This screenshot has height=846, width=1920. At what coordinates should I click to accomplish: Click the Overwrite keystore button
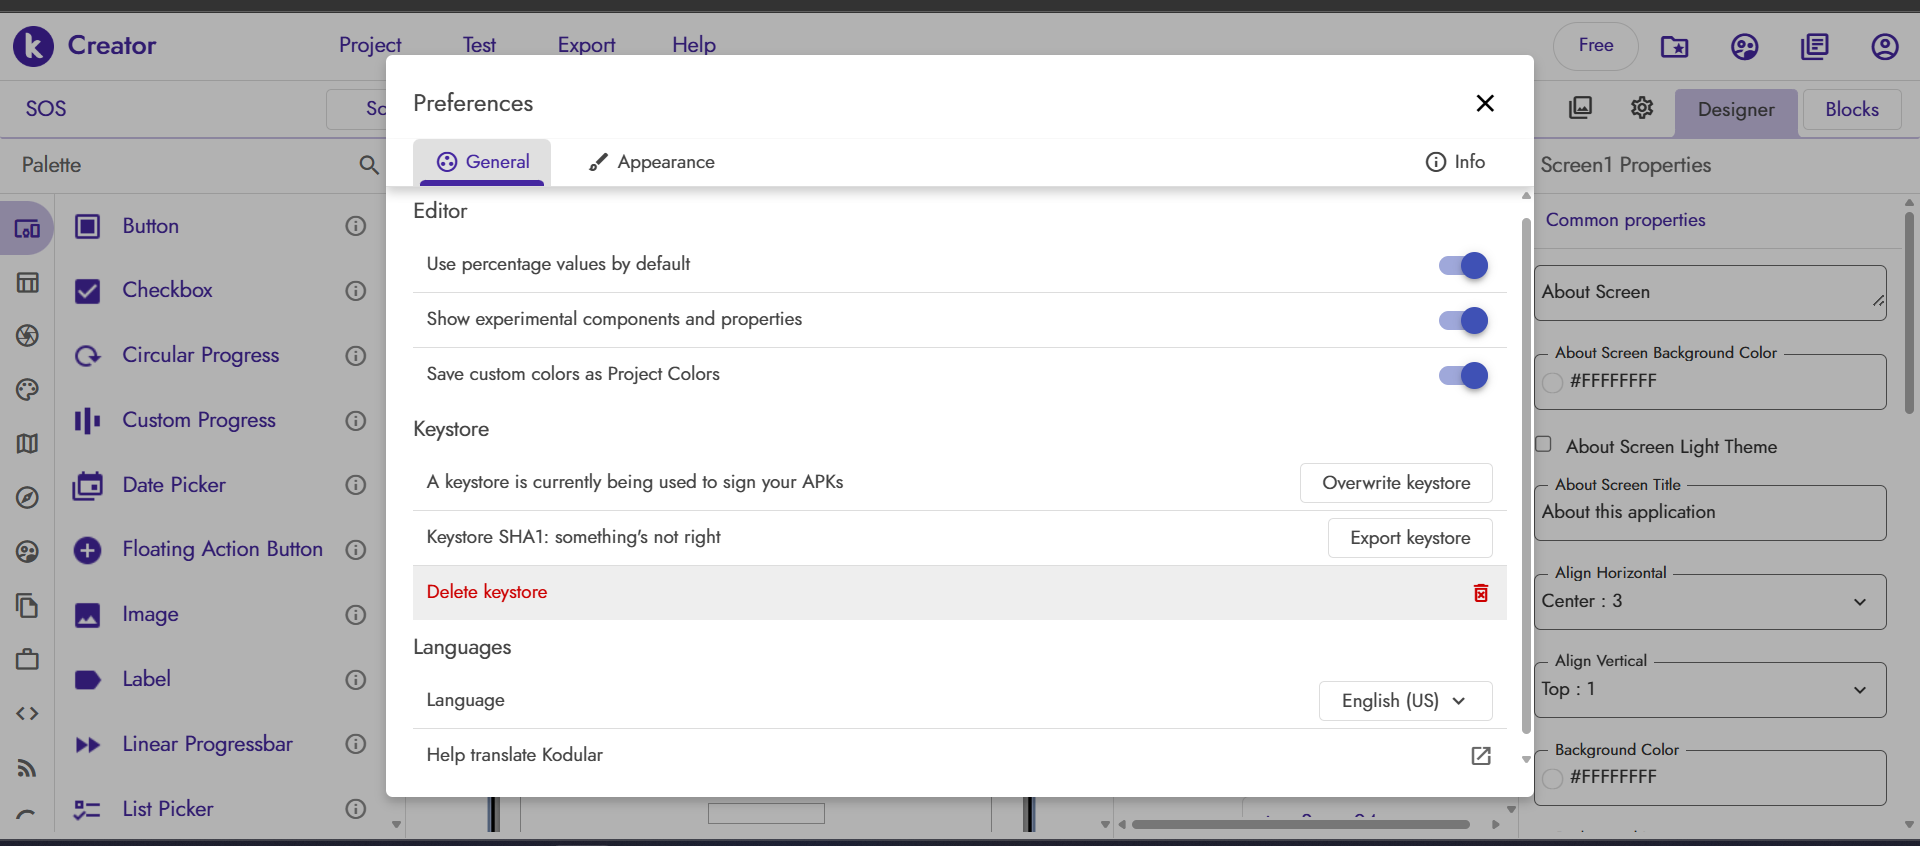tap(1395, 483)
